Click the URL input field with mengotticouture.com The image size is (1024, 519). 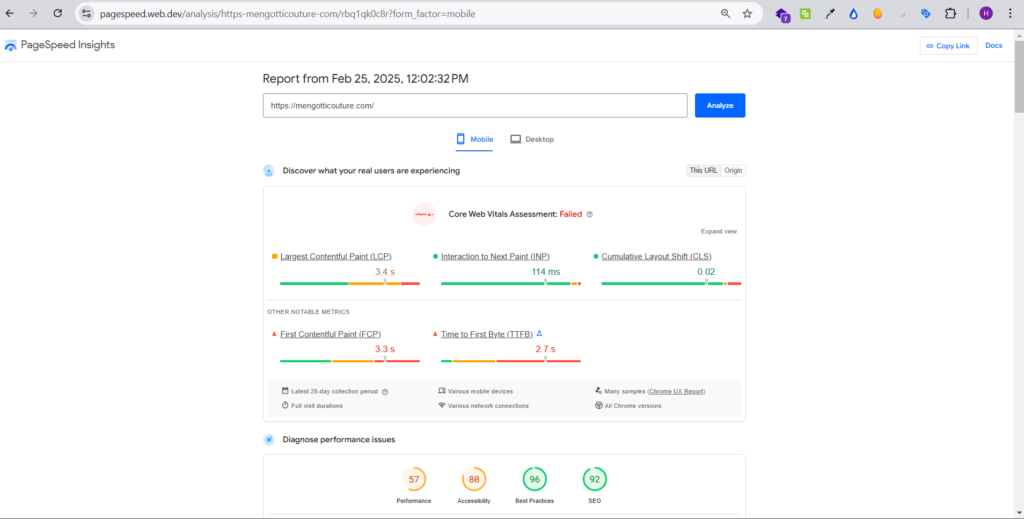click(475, 105)
